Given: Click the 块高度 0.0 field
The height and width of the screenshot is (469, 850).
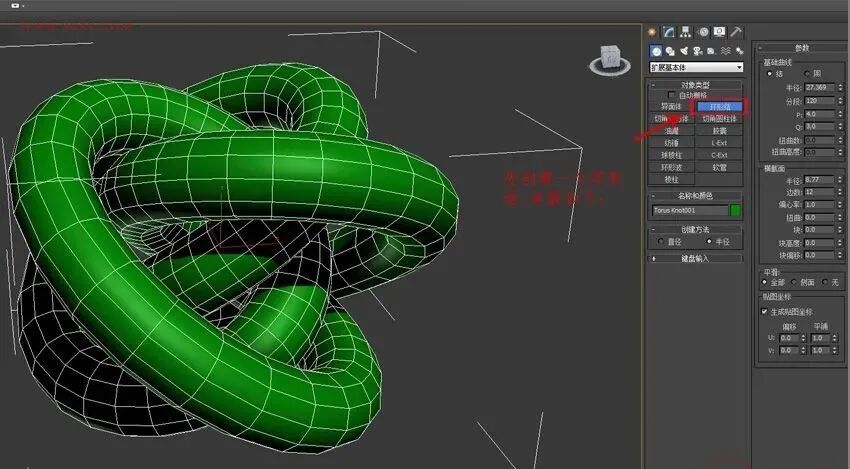Looking at the screenshot, I should tap(820, 242).
